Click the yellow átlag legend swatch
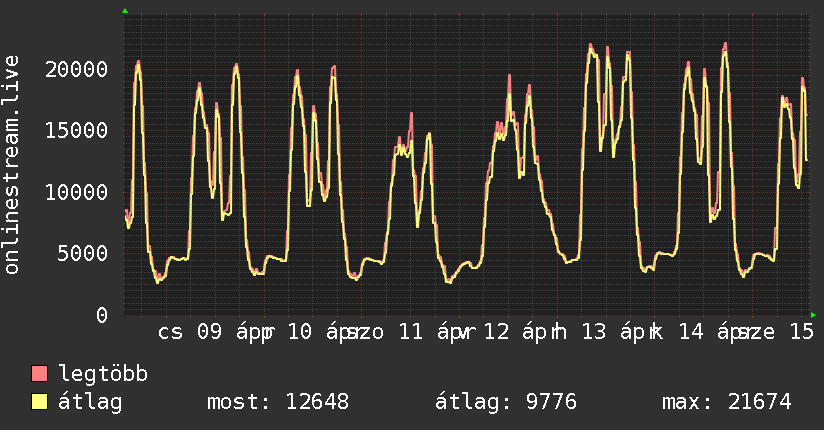 click(x=39, y=402)
